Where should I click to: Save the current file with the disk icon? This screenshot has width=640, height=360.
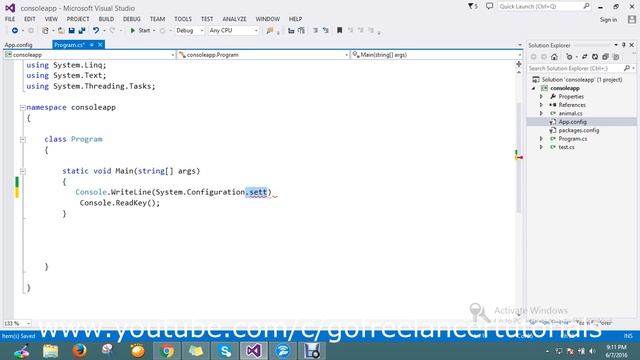pos(71,31)
